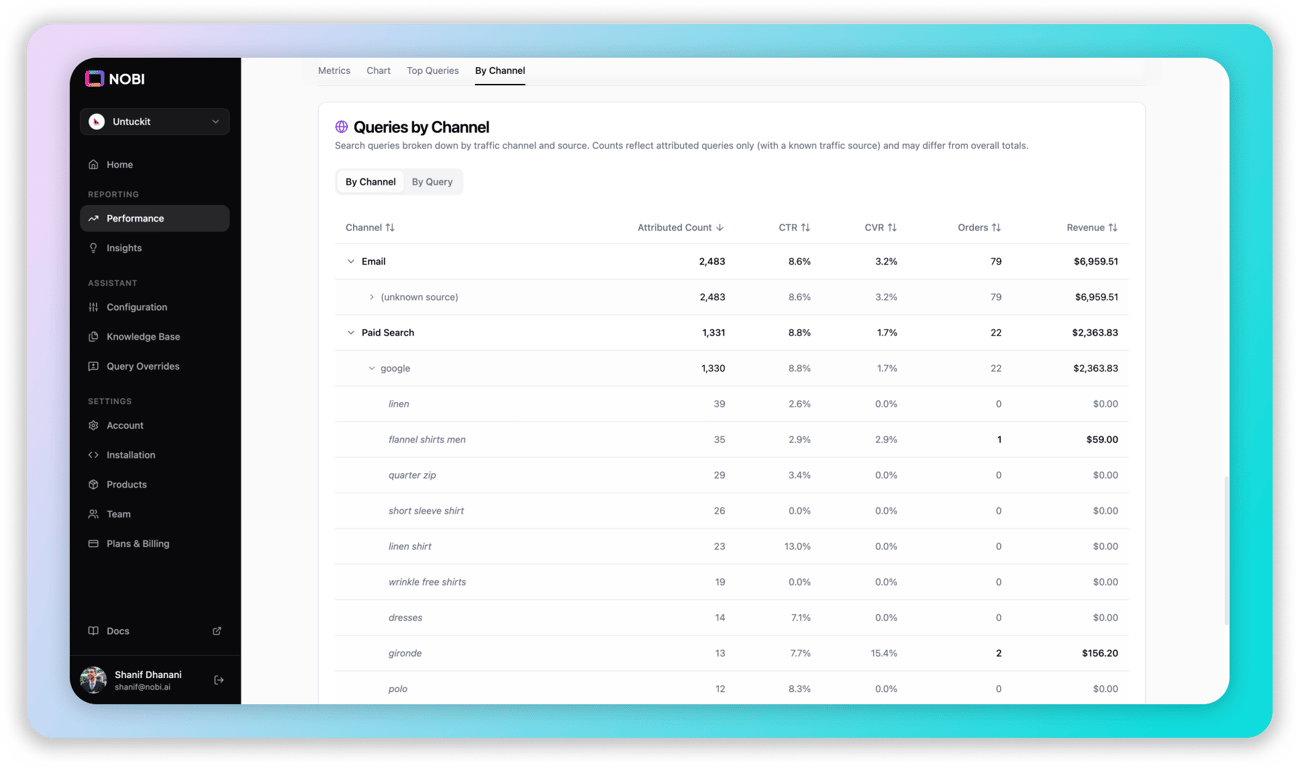Click the logout icon beside Shanif Dhanani
1300x768 pixels.
(218, 679)
